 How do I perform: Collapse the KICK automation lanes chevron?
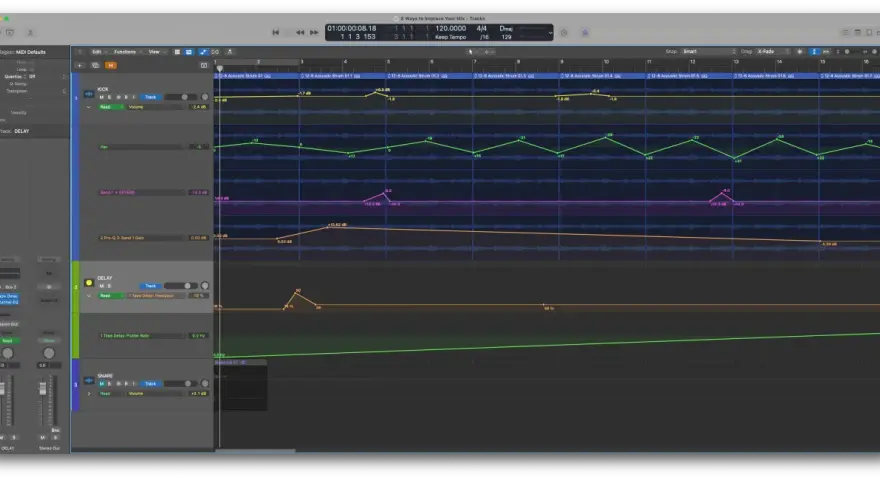(x=89, y=107)
